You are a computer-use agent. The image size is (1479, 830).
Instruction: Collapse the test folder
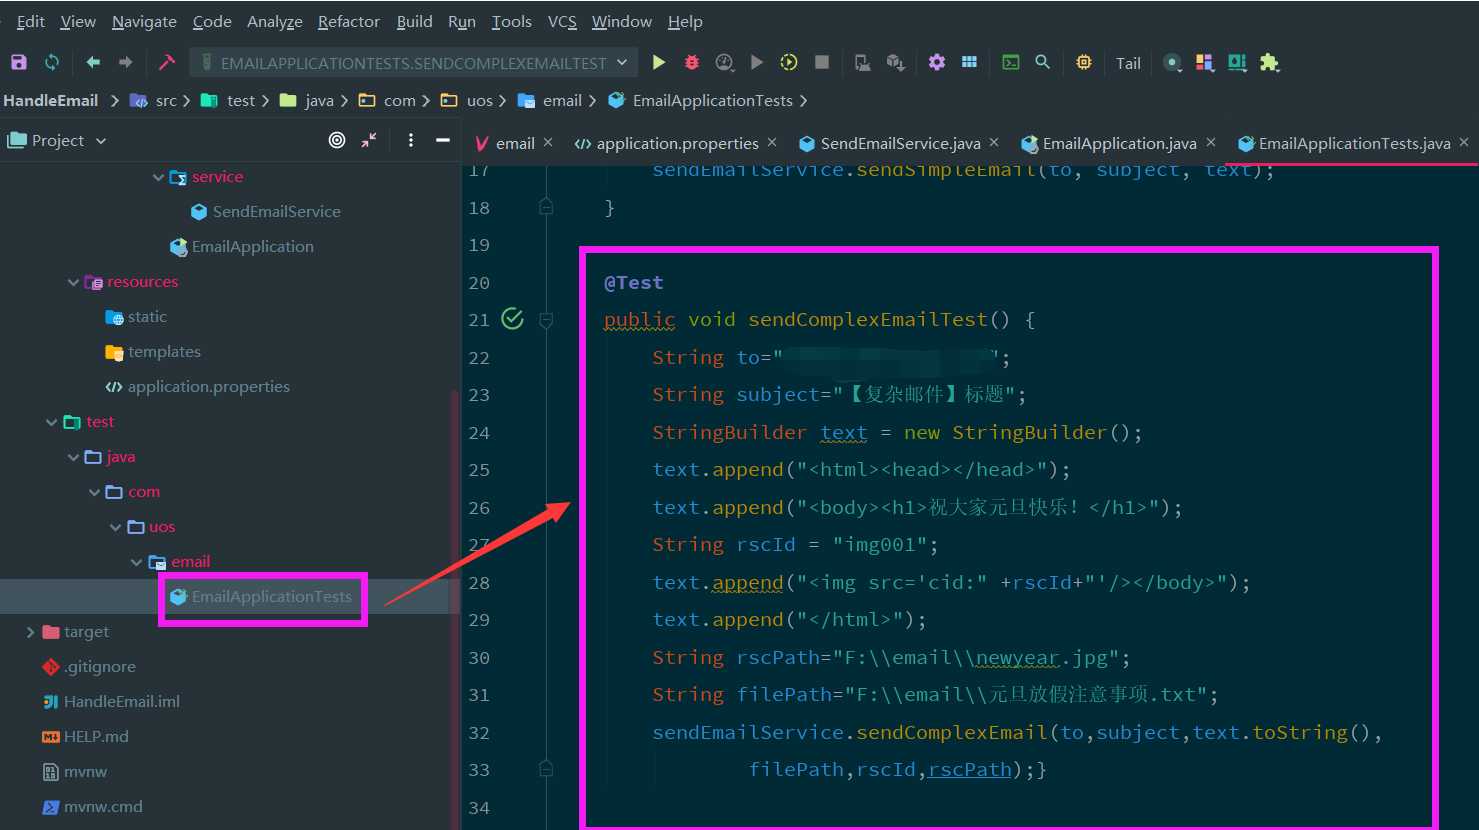[52, 422]
